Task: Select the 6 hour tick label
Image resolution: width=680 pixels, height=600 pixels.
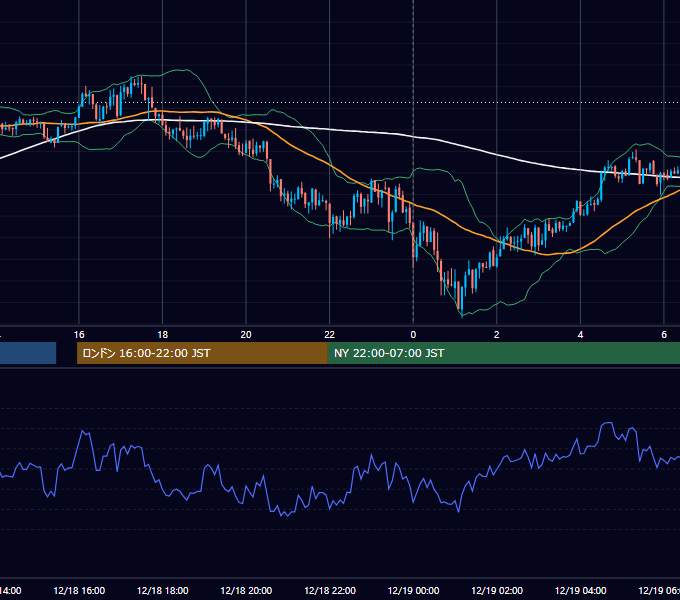Action: [x=664, y=334]
